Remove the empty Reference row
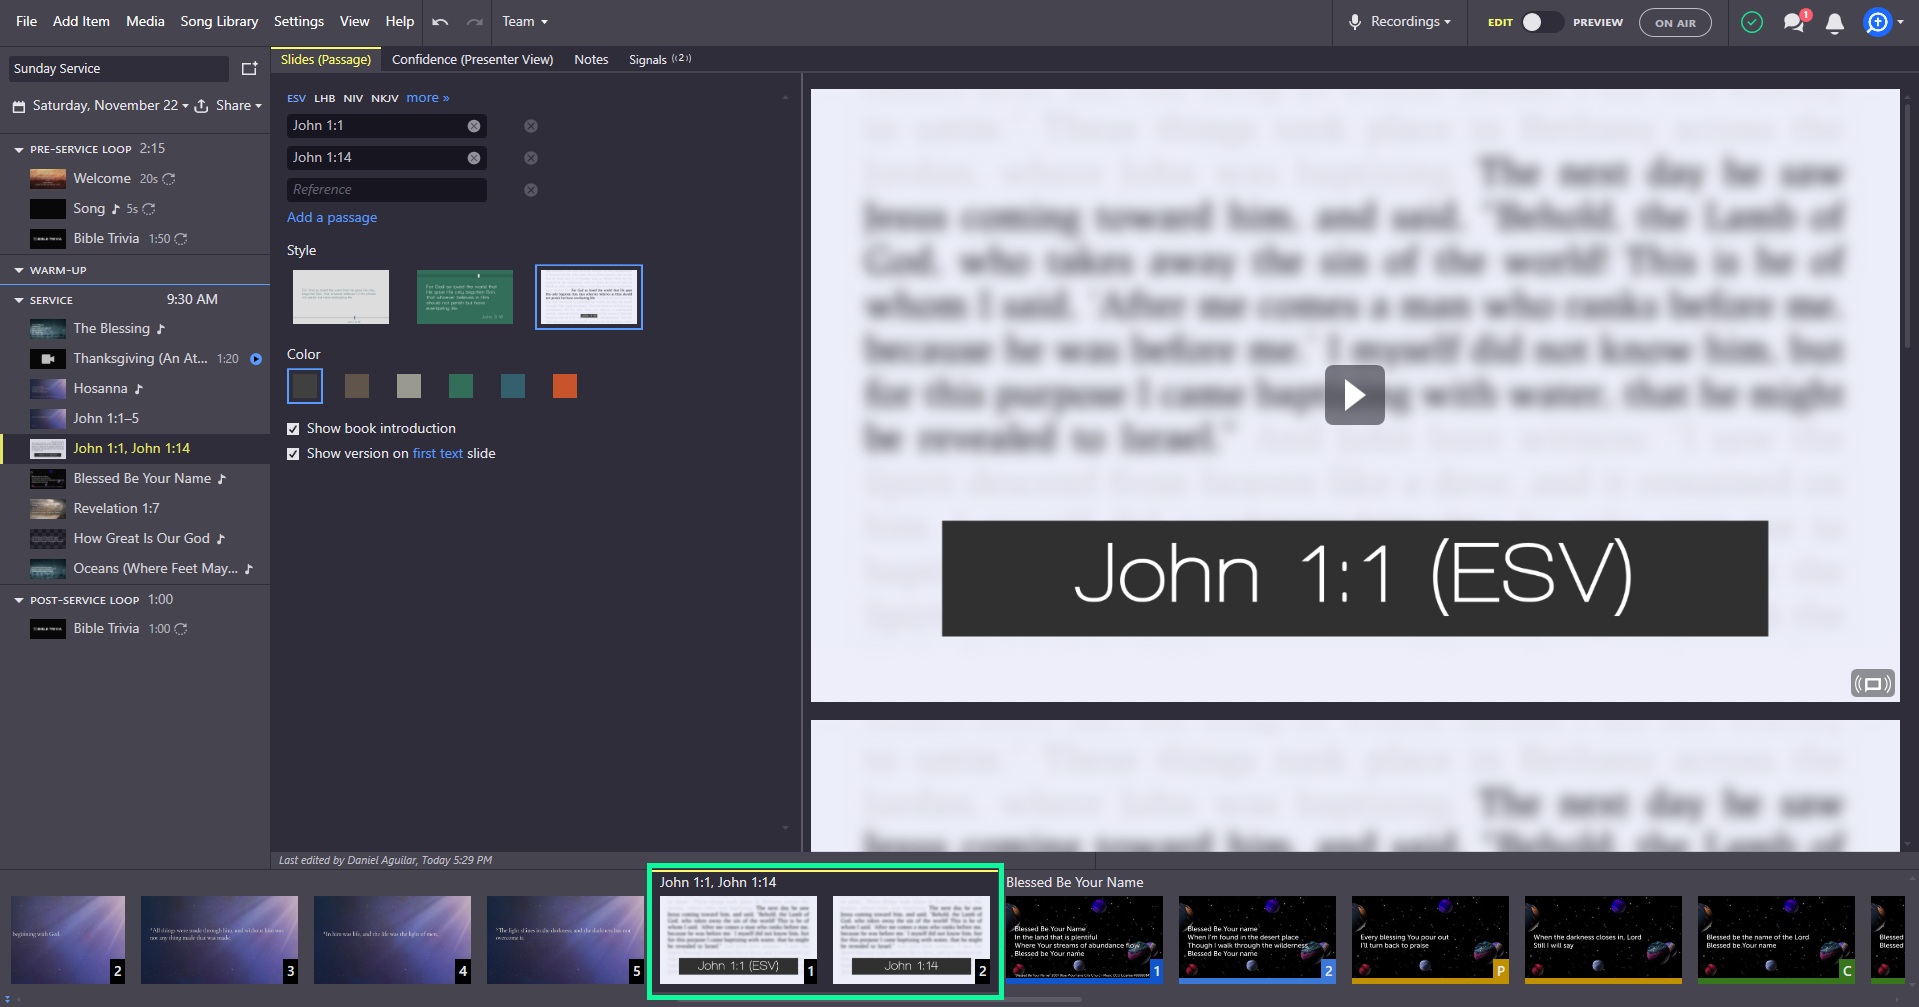Image resolution: width=1919 pixels, height=1007 pixels. (x=531, y=190)
